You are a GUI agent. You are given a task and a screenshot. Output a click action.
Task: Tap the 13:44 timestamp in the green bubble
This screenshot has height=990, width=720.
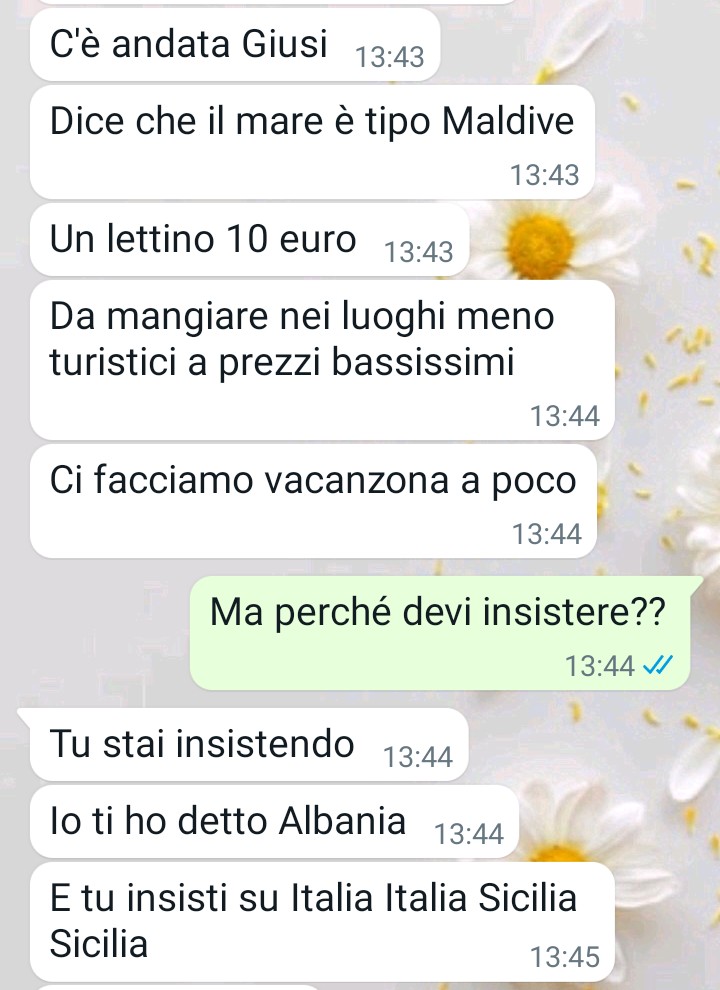(x=599, y=666)
